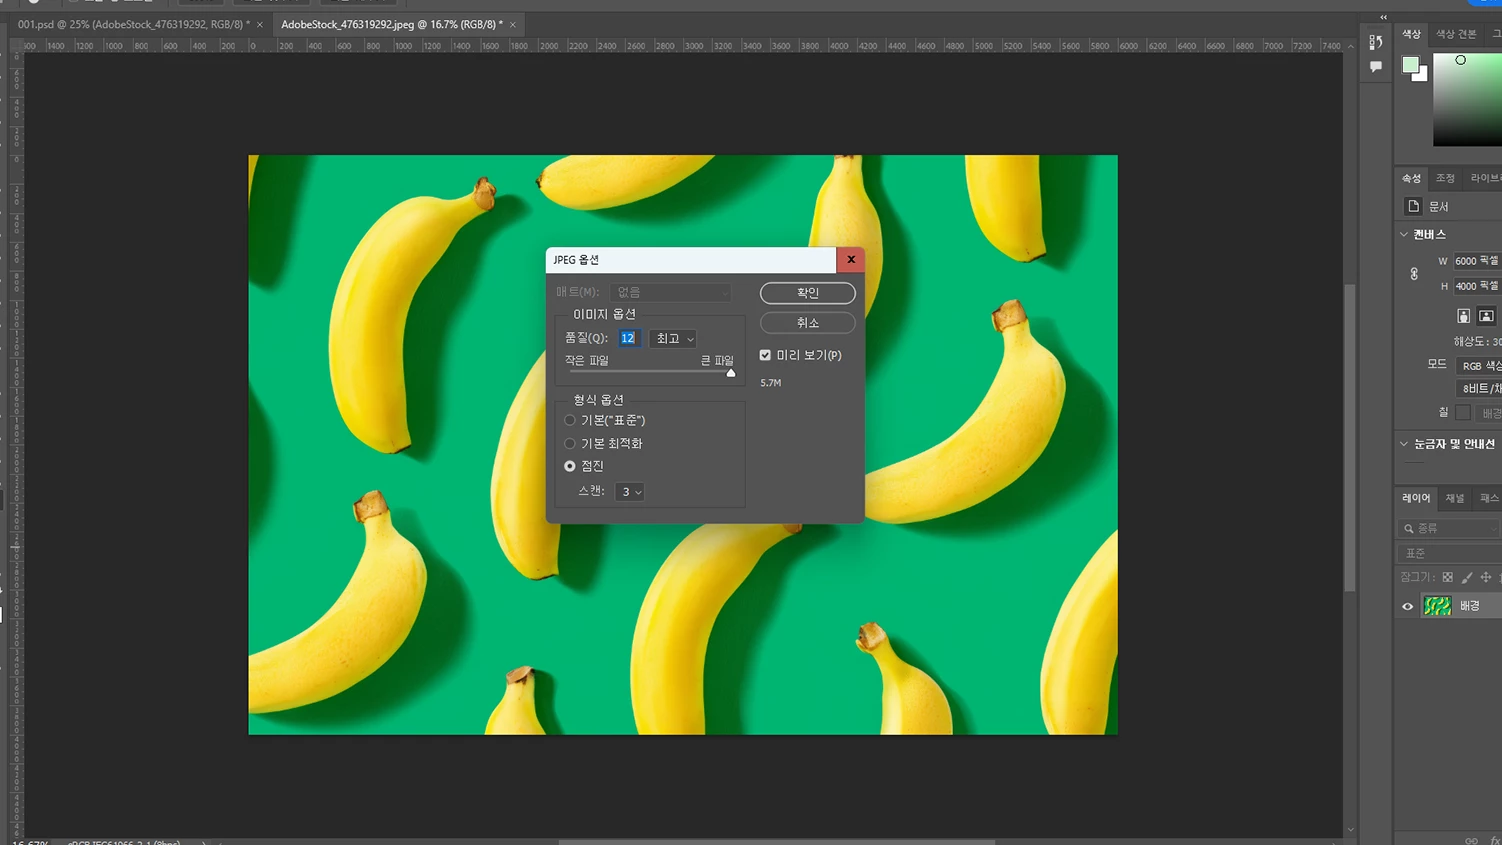The width and height of the screenshot is (1502, 845).
Task: Click the file size quality slider handle
Action: coord(731,372)
